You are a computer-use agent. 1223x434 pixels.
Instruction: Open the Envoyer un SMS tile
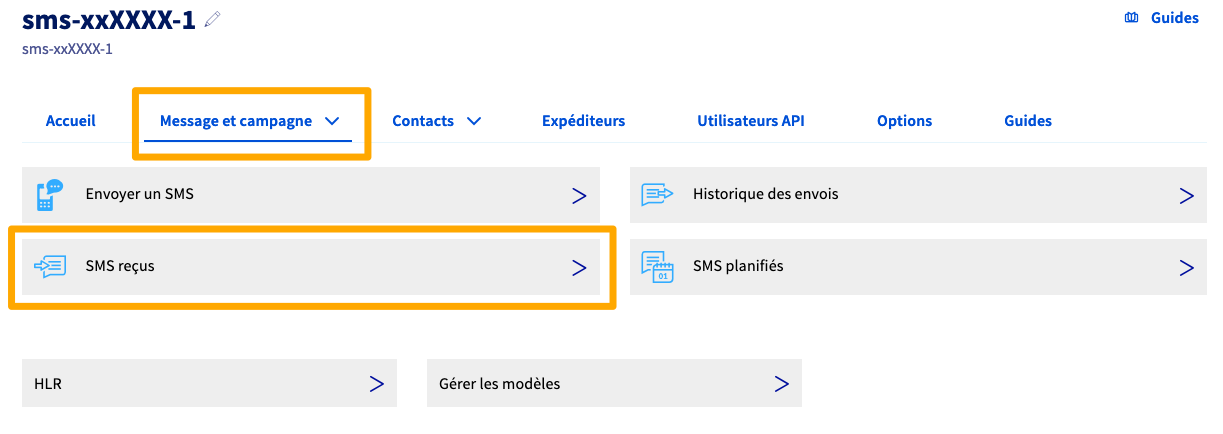(310, 195)
